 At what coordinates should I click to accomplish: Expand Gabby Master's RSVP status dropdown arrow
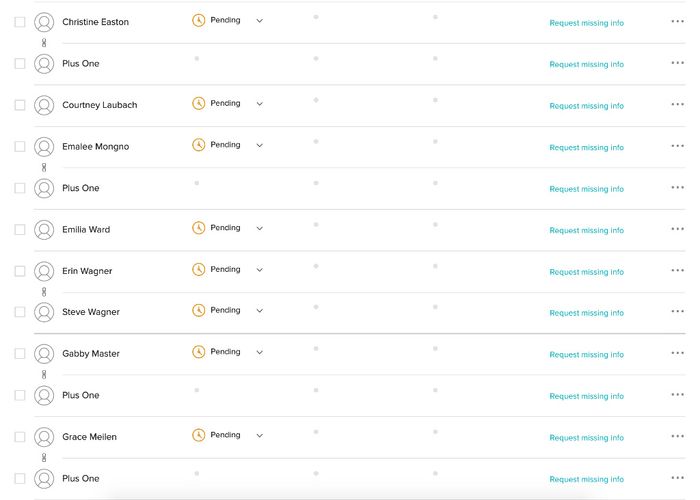point(259,353)
